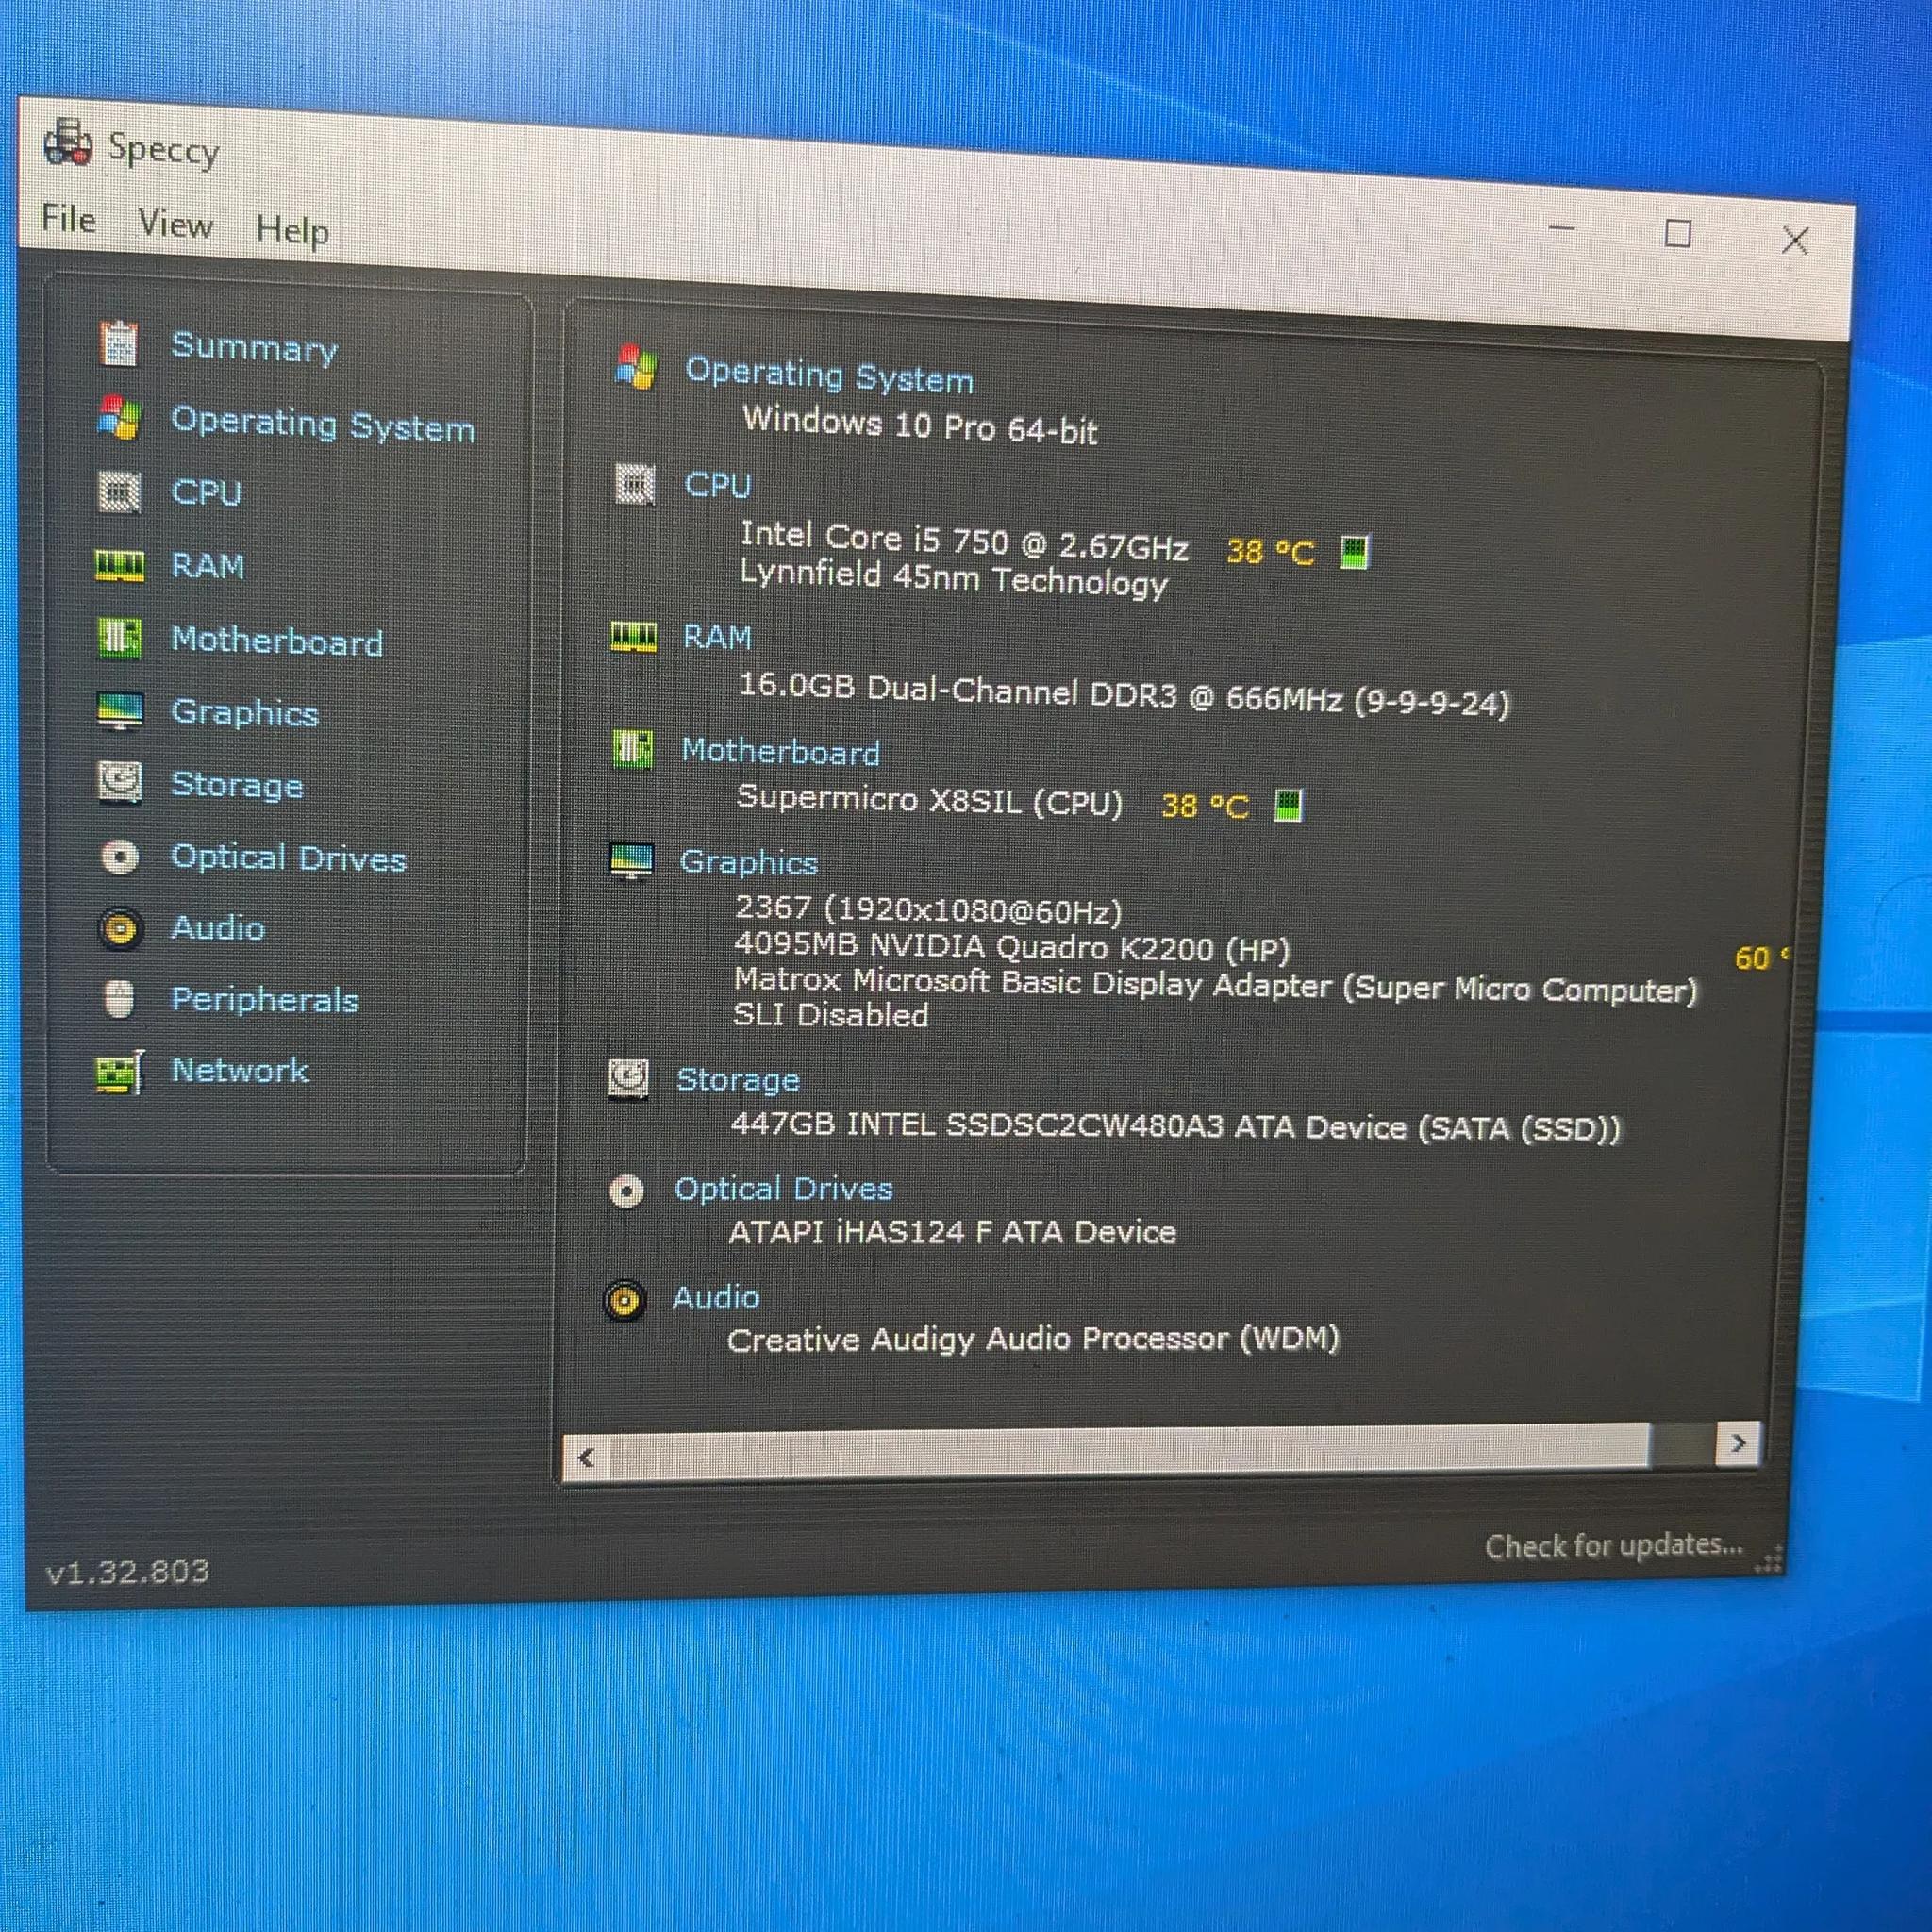Click the RAM stick icon in sidebar
1932x1932 pixels.
[x=119, y=566]
